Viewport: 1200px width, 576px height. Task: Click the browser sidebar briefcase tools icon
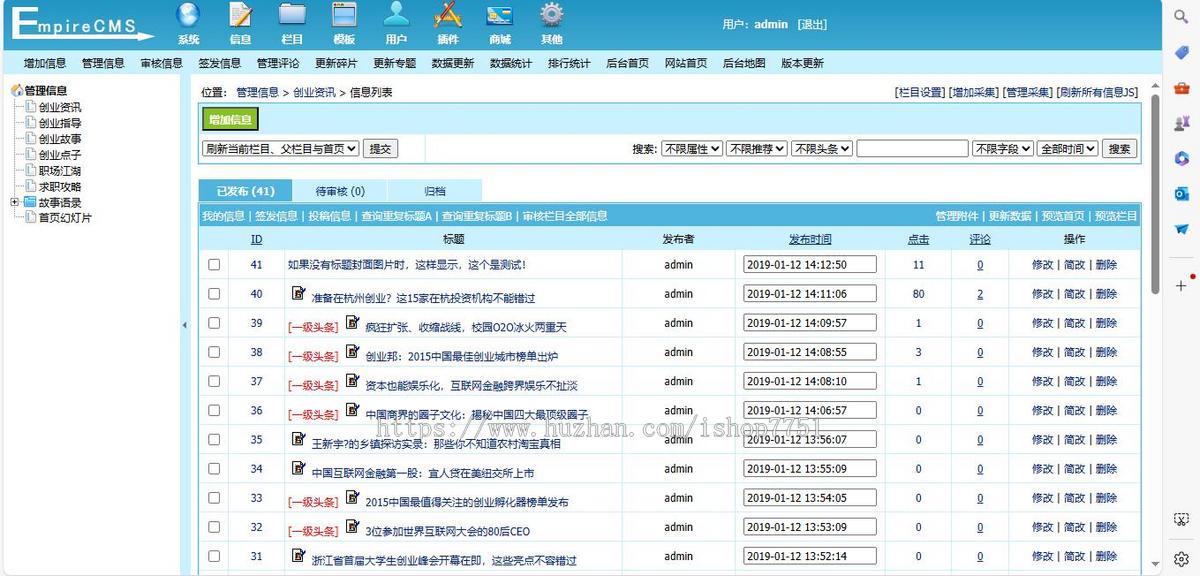point(1181,88)
